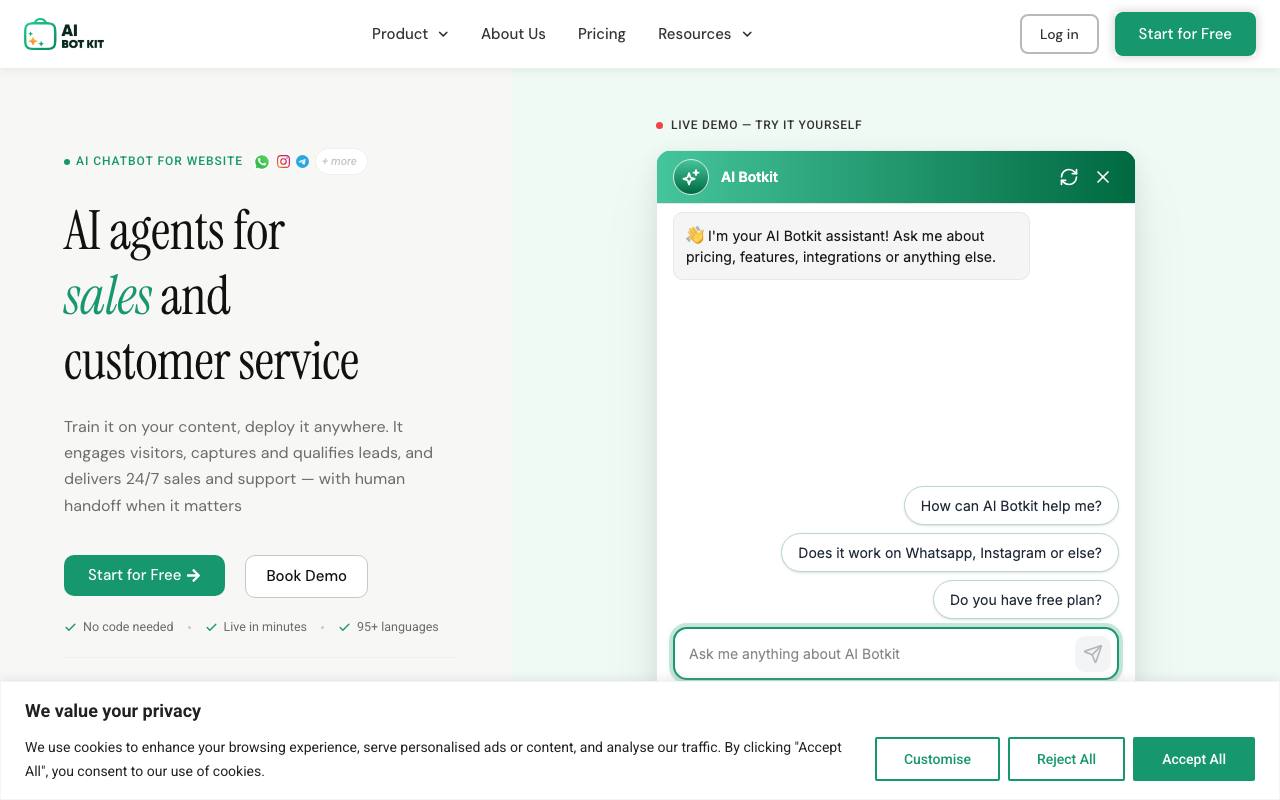Click the Book Demo button
1280x800 pixels.
coord(306,576)
